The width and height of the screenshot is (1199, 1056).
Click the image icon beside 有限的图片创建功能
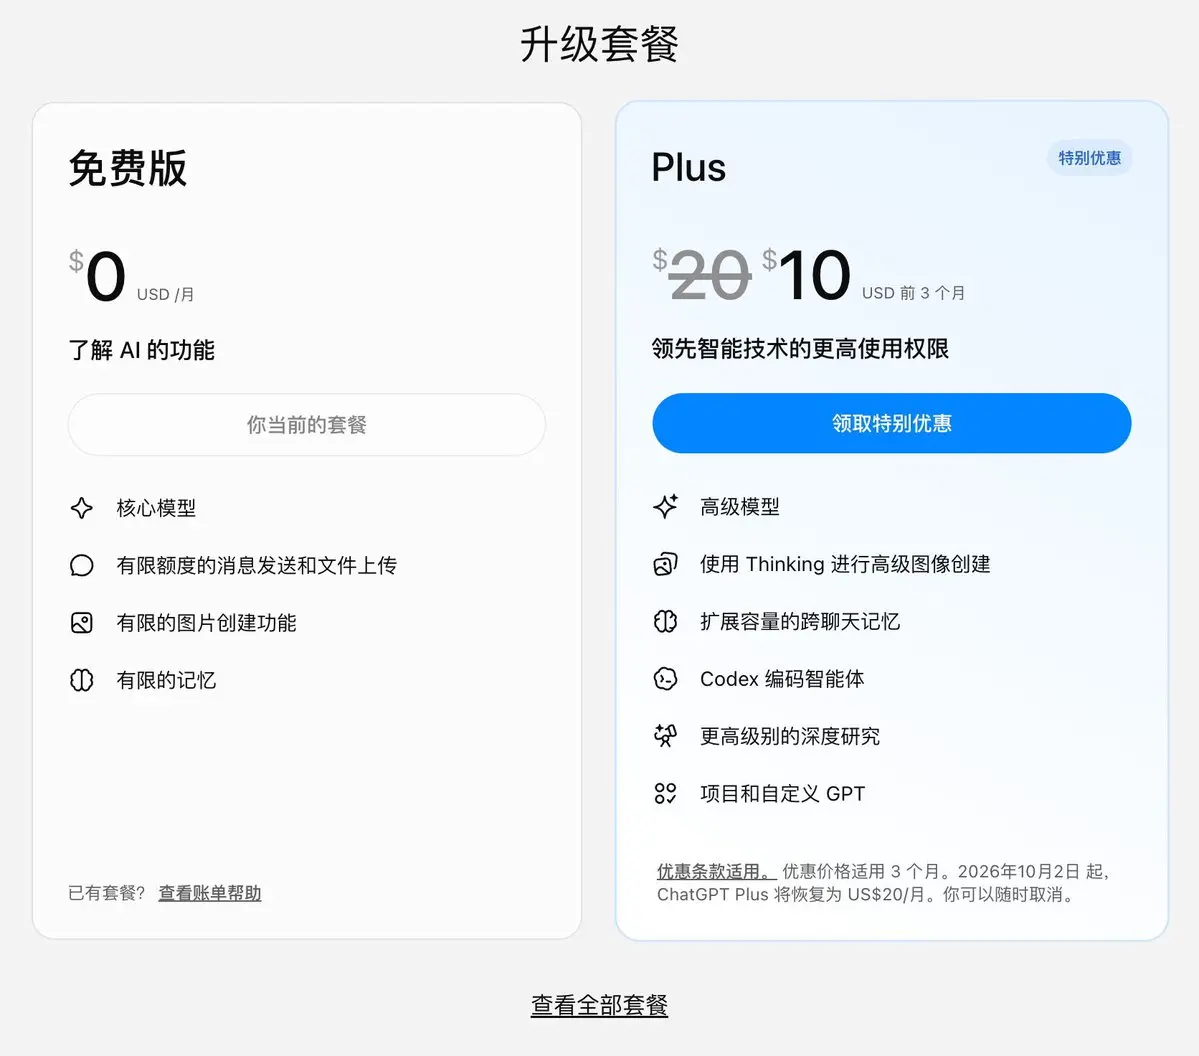[82, 622]
